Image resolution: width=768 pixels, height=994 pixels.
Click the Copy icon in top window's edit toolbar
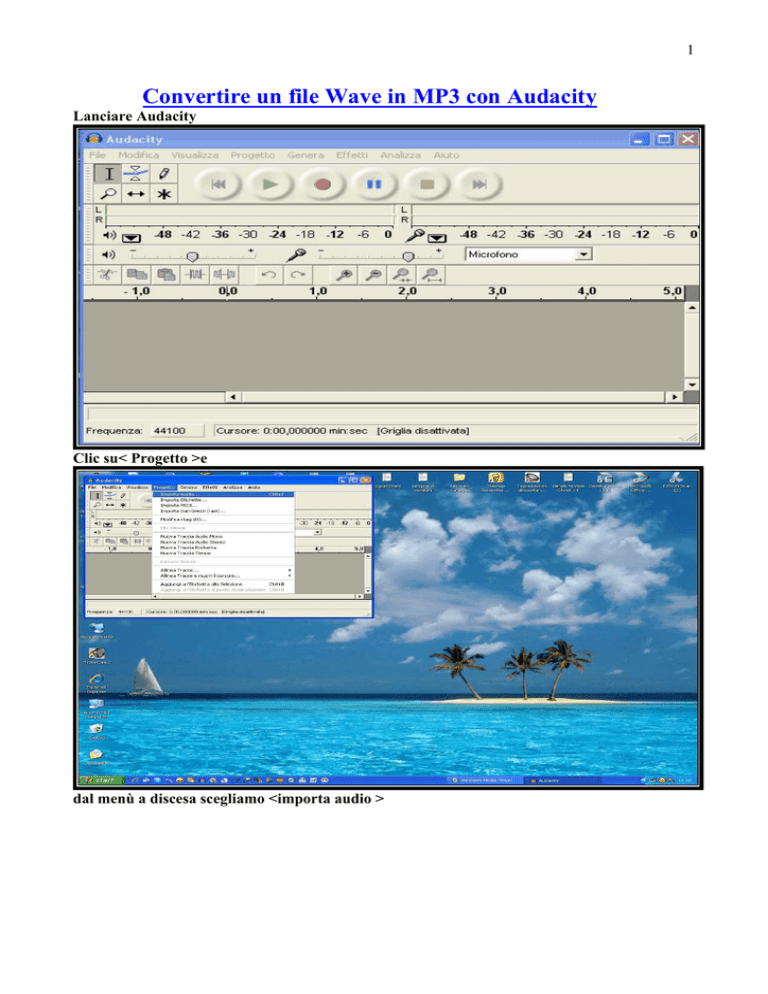pos(137,274)
